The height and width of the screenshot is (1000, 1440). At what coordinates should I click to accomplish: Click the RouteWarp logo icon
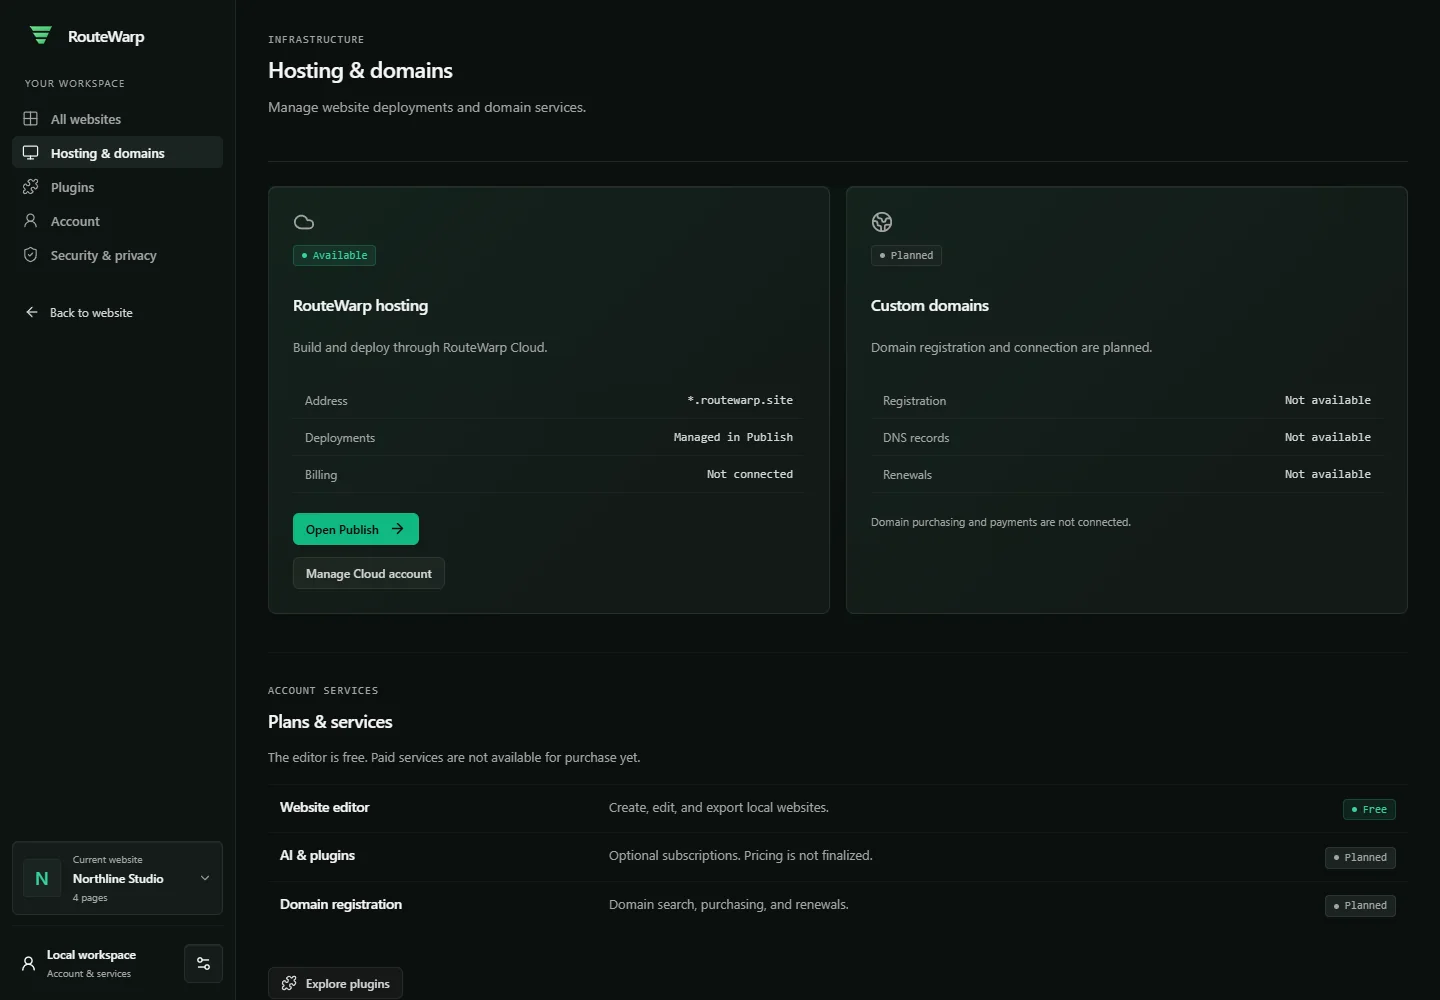coord(40,36)
